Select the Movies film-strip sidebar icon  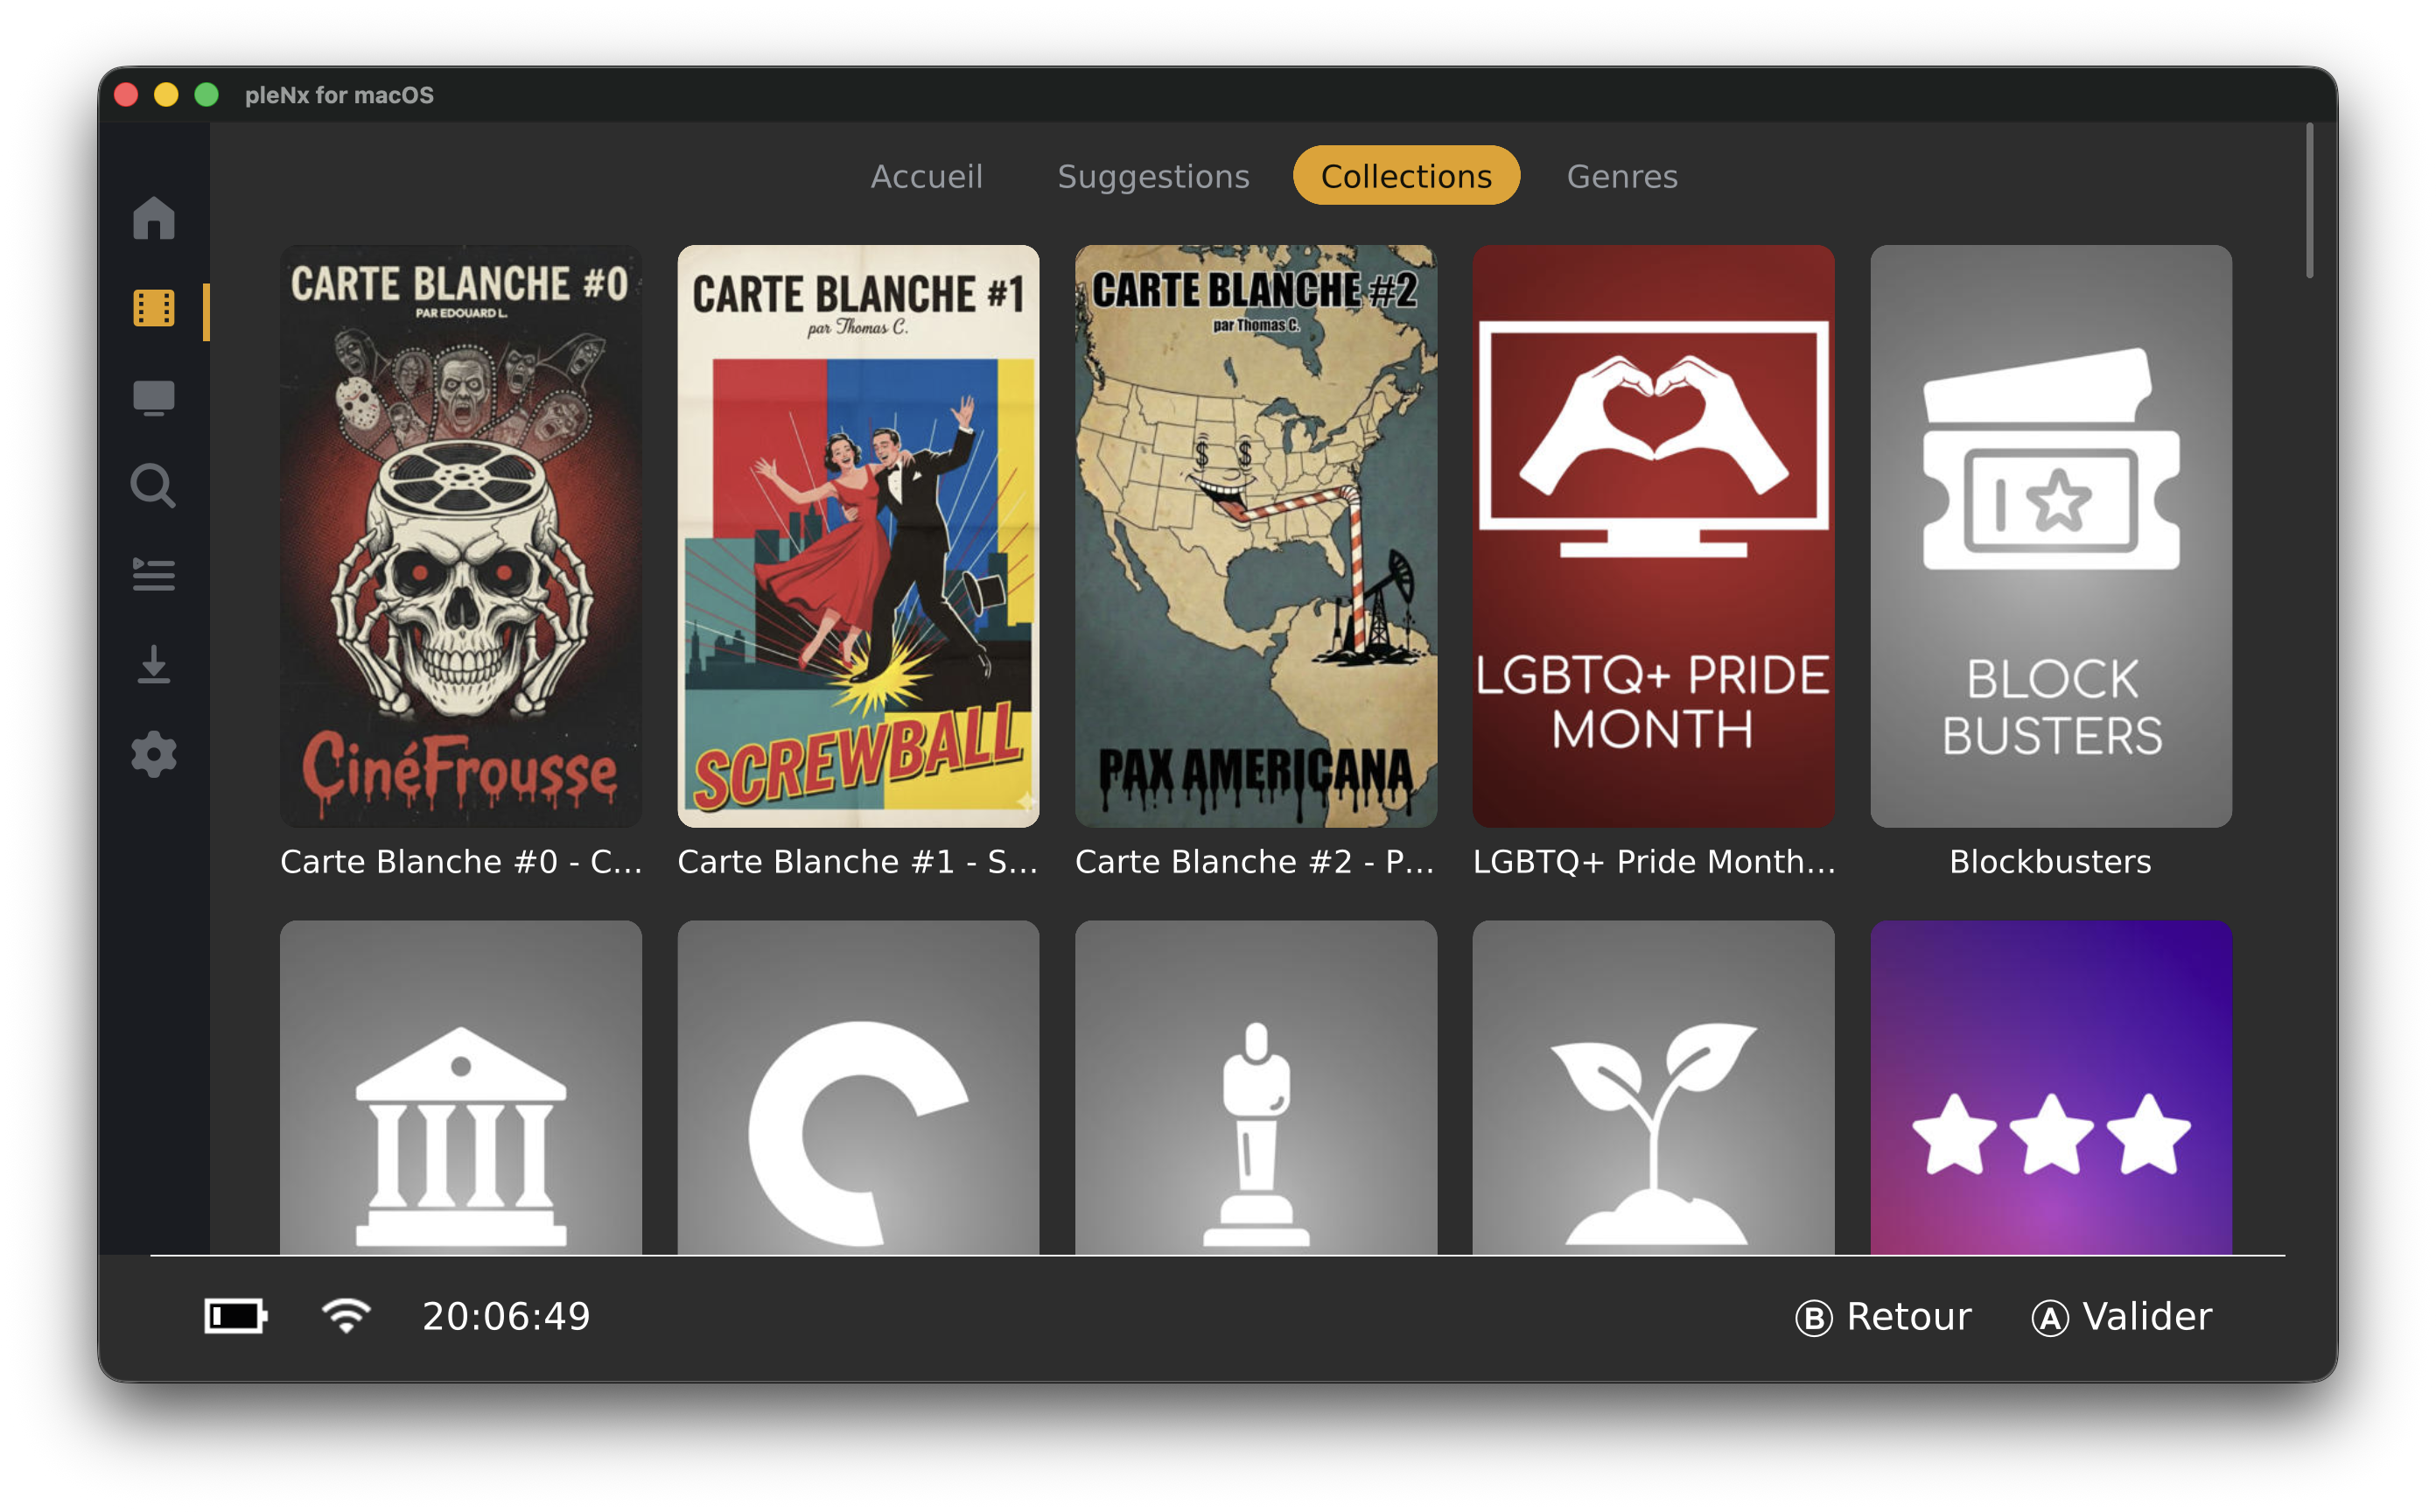[x=154, y=308]
